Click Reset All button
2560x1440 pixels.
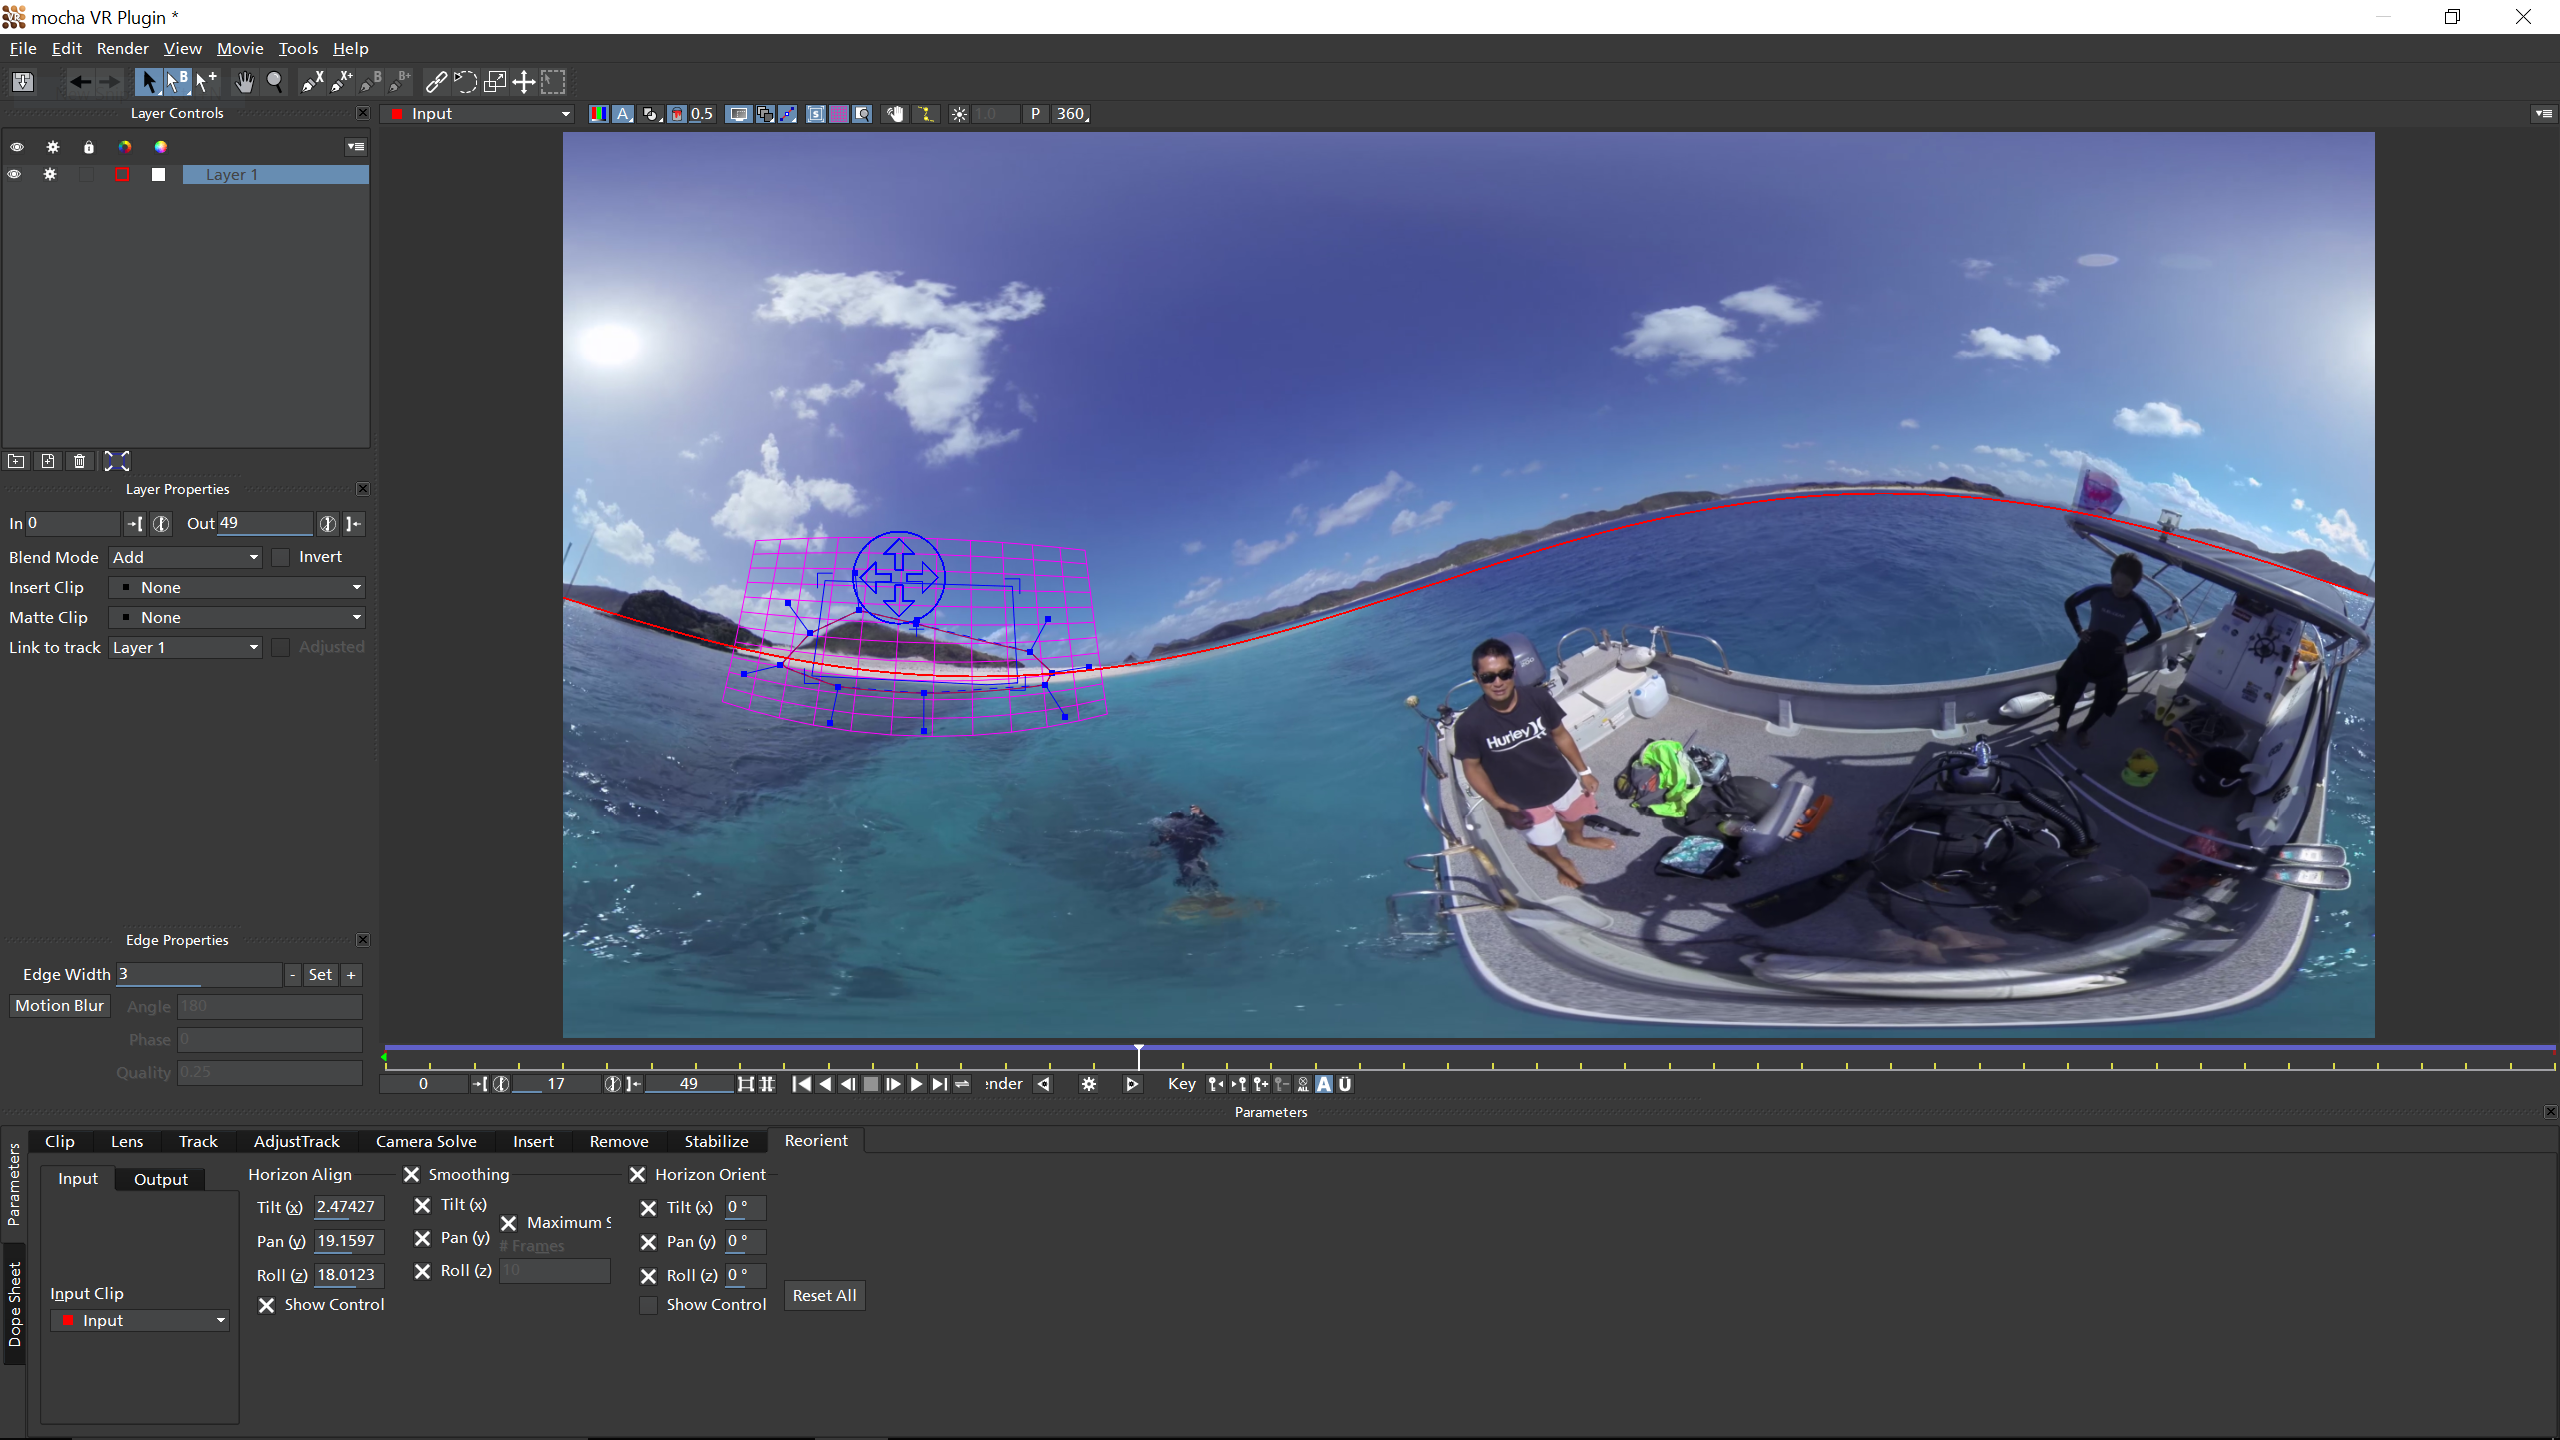pos(823,1296)
